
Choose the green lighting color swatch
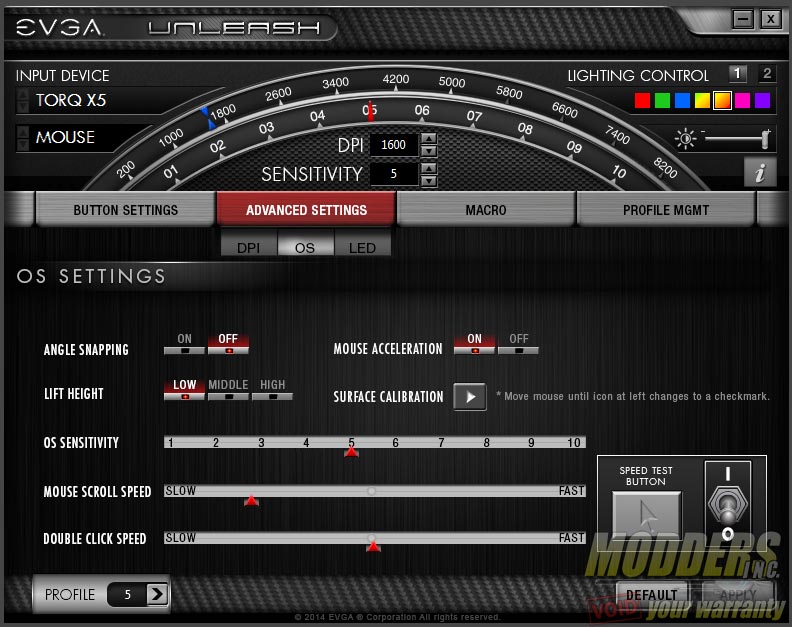pos(662,101)
